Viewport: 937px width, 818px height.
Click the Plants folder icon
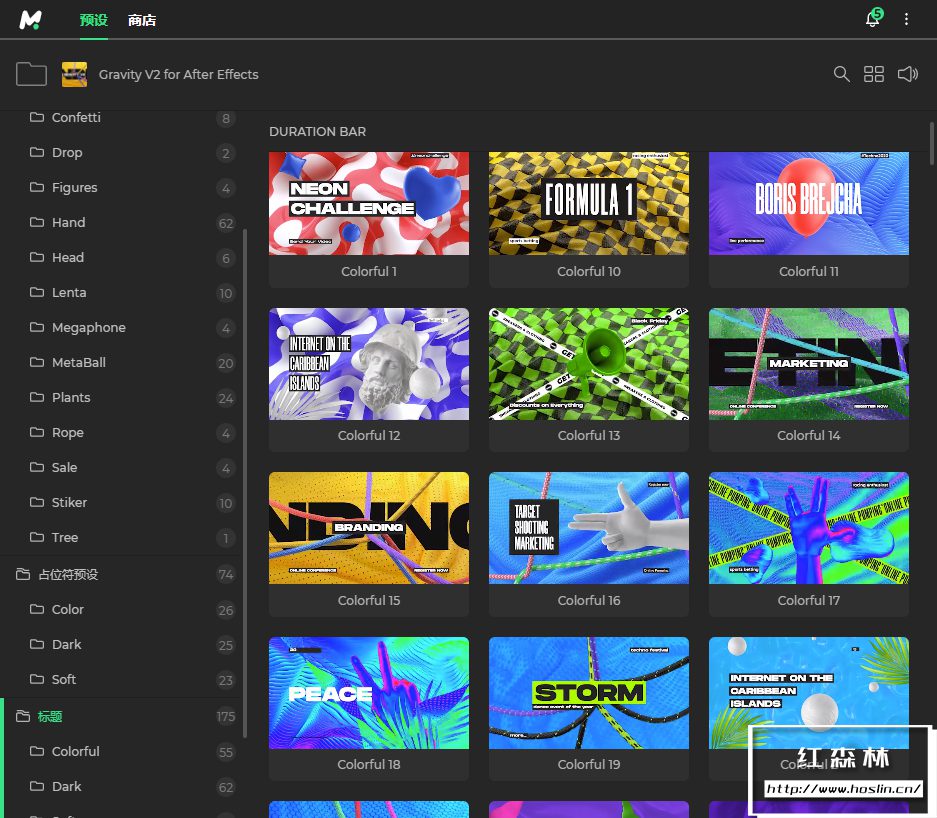37,397
